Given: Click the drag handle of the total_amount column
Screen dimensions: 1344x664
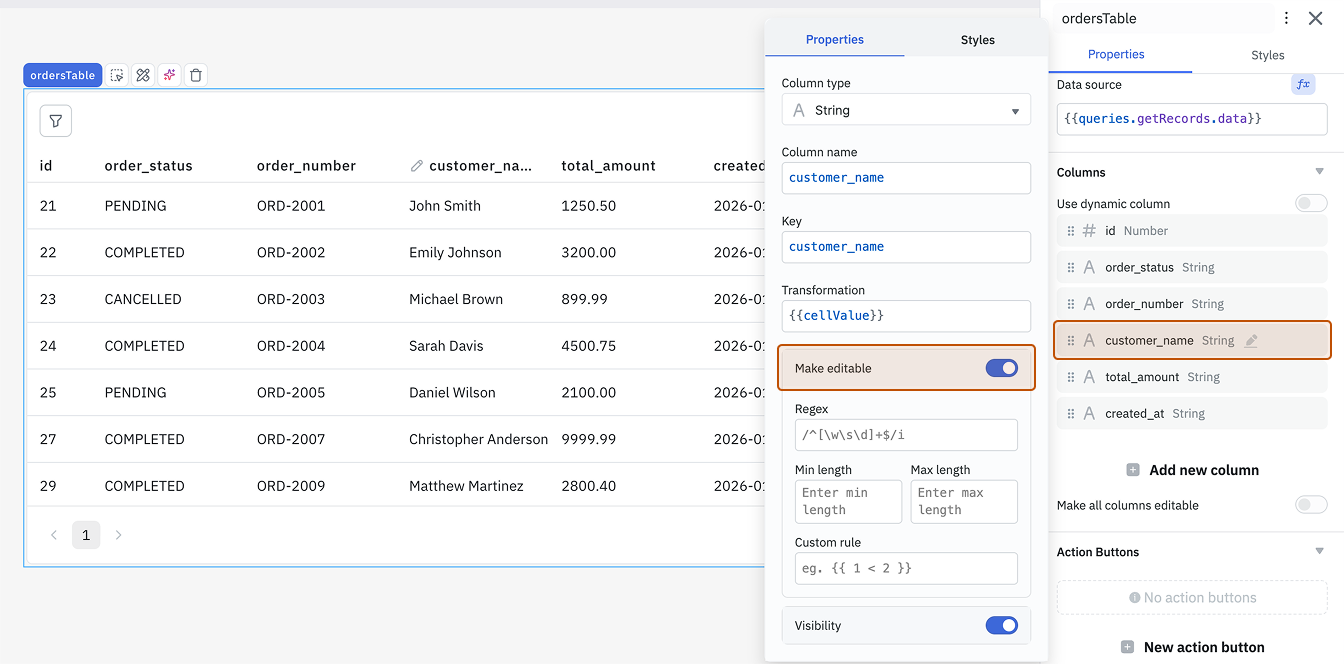Looking at the screenshot, I should (1071, 377).
